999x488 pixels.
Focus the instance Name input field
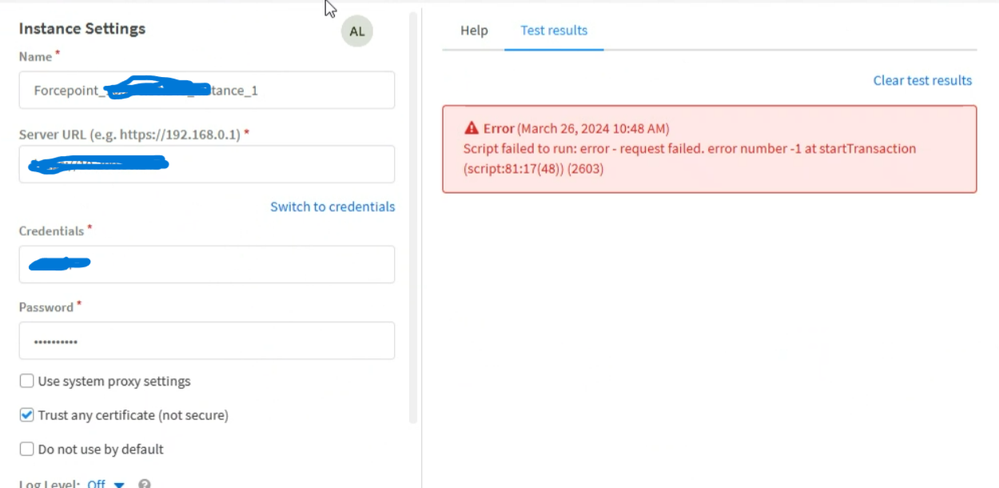pos(207,90)
